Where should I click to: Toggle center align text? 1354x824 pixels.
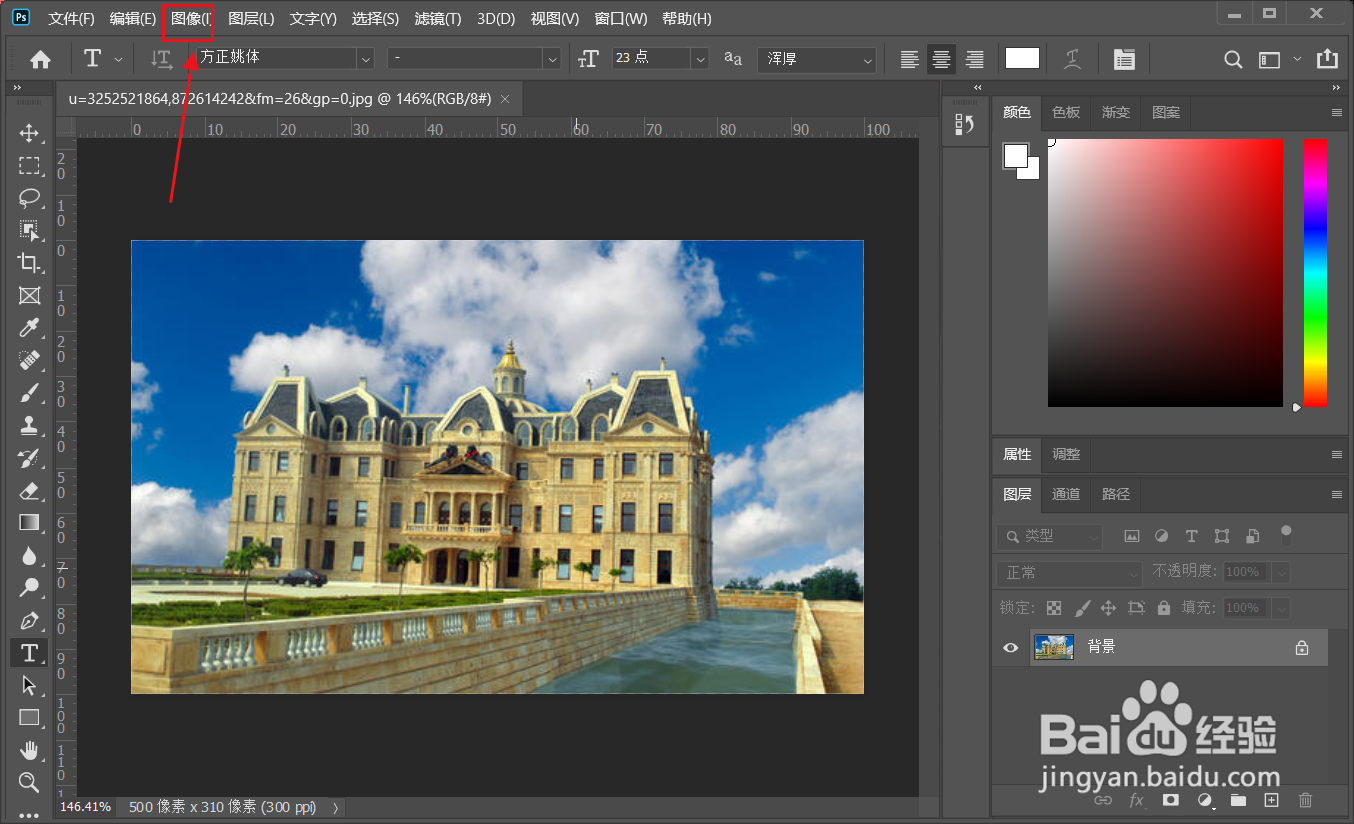(941, 59)
